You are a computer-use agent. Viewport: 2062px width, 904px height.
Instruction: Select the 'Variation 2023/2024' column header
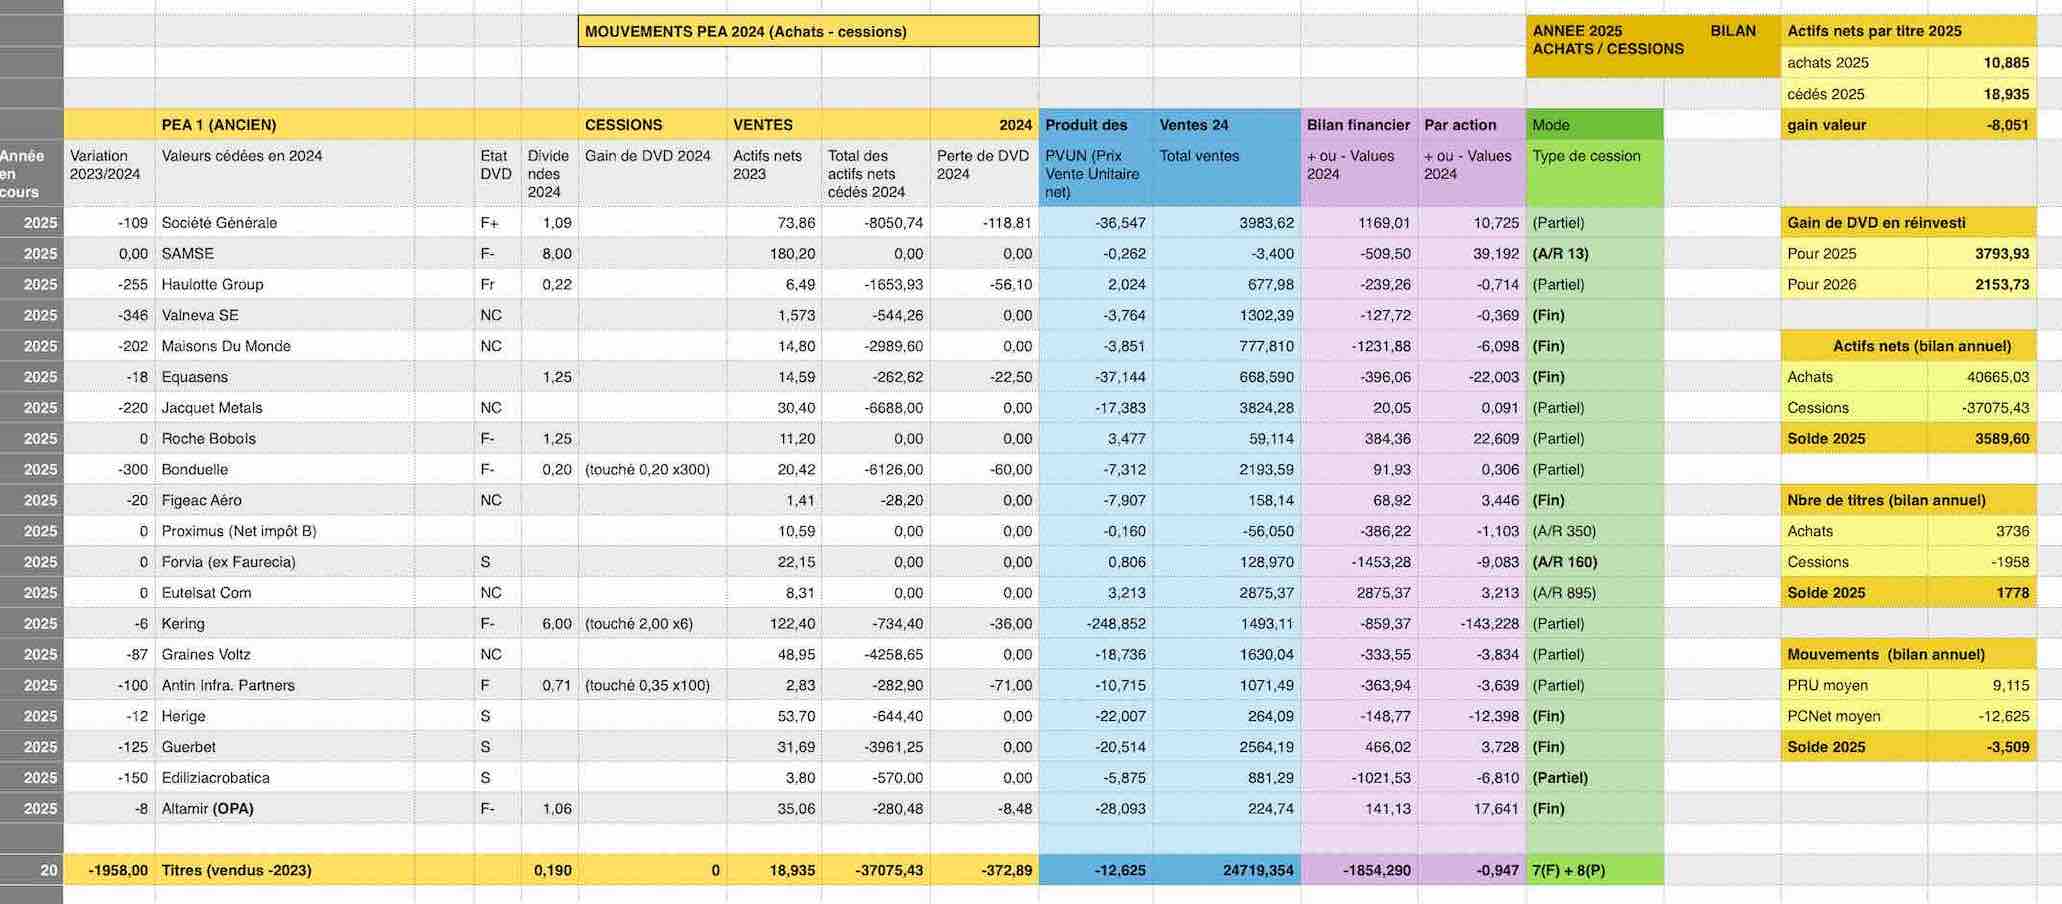click(109, 173)
